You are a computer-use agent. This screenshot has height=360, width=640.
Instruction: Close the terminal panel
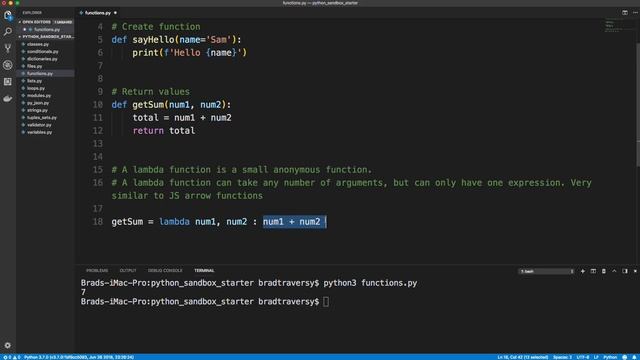(635, 271)
